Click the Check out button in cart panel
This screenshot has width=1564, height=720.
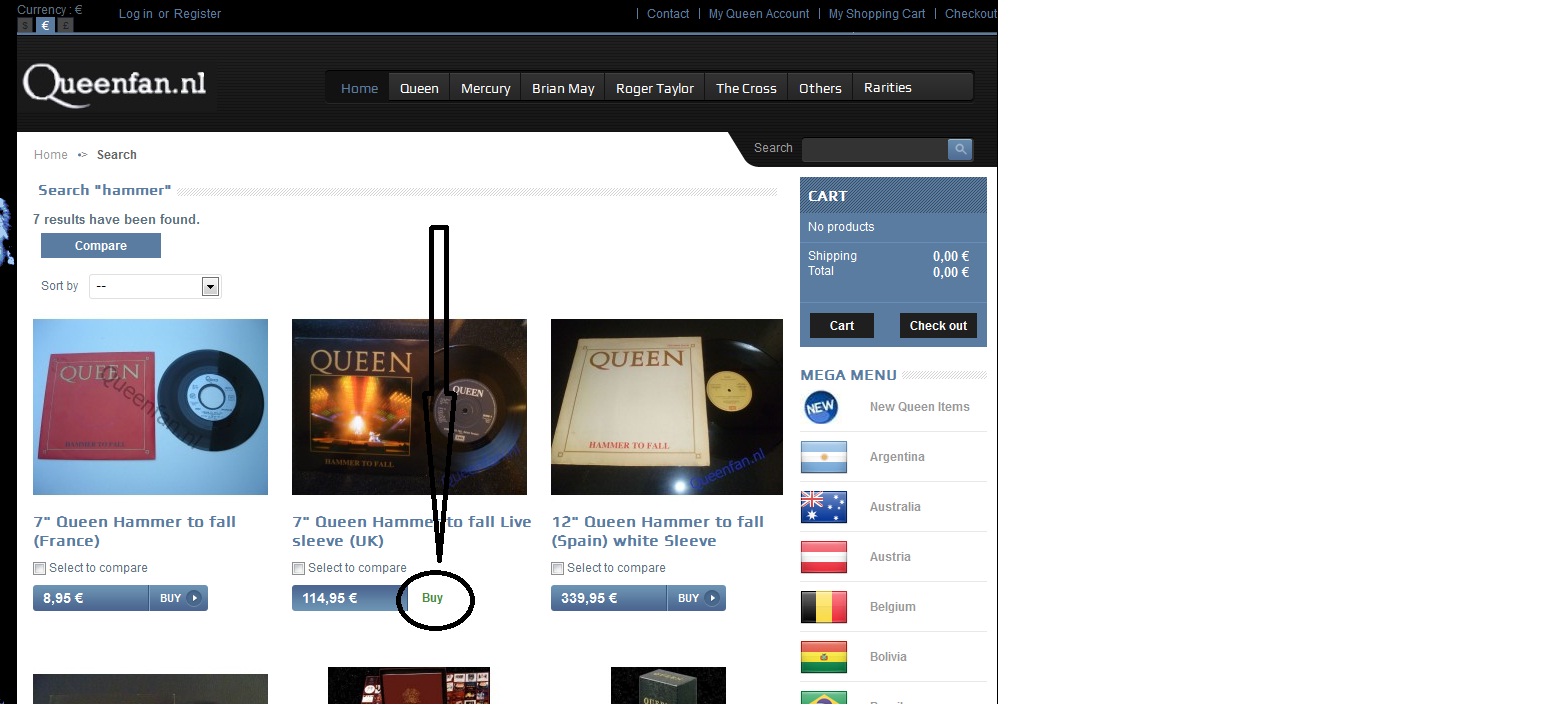click(x=938, y=326)
